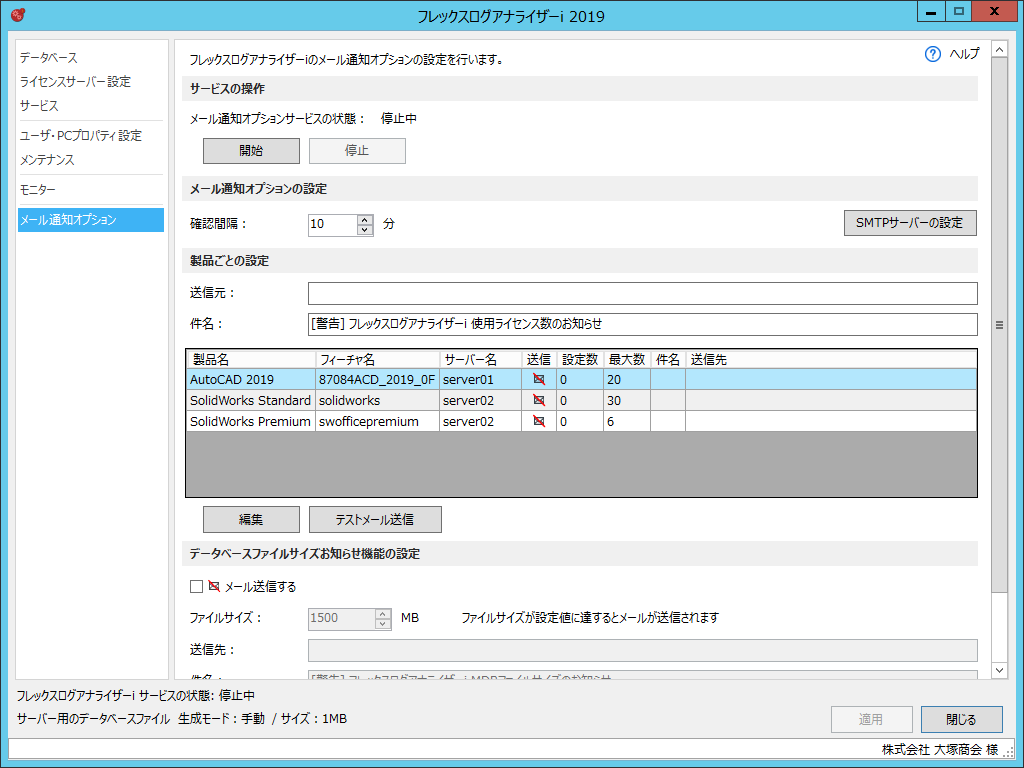
Task: Click the サーバー名 column header
Action: (481, 359)
